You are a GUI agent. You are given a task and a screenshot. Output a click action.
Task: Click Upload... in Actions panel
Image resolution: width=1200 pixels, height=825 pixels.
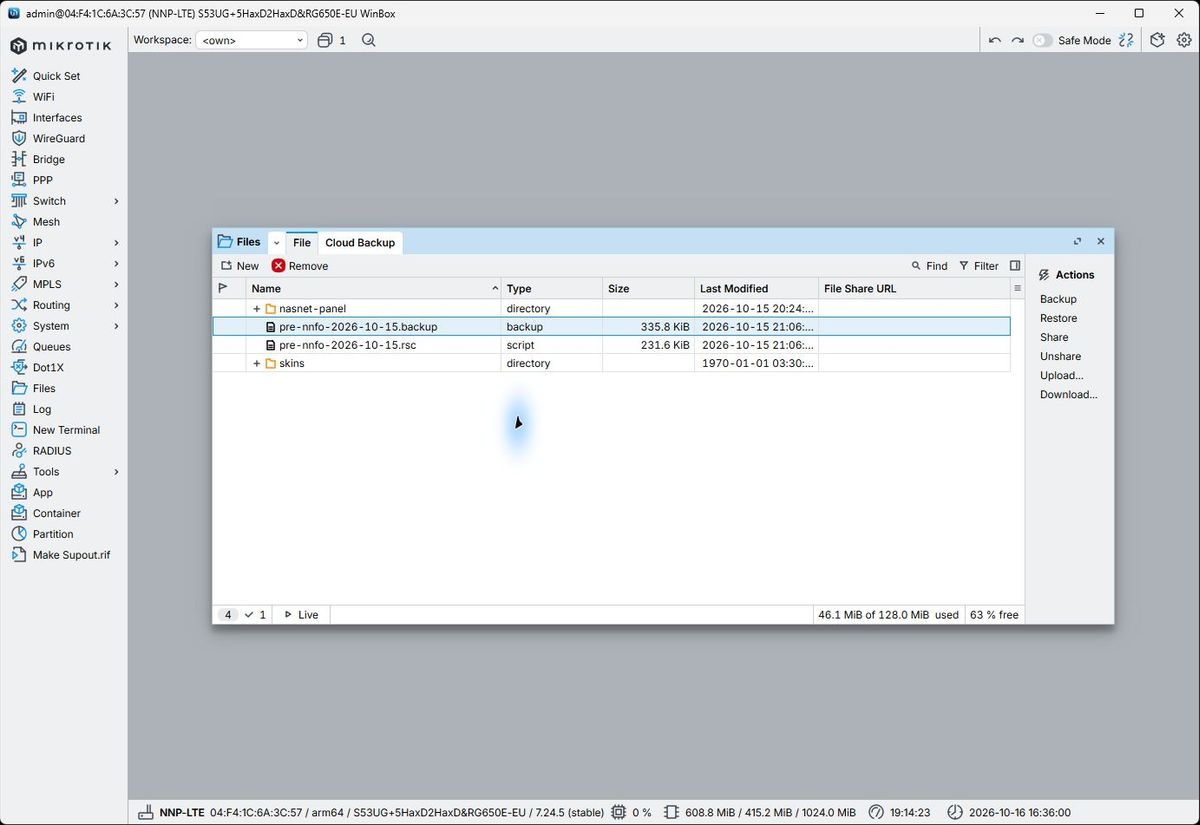tap(1062, 375)
